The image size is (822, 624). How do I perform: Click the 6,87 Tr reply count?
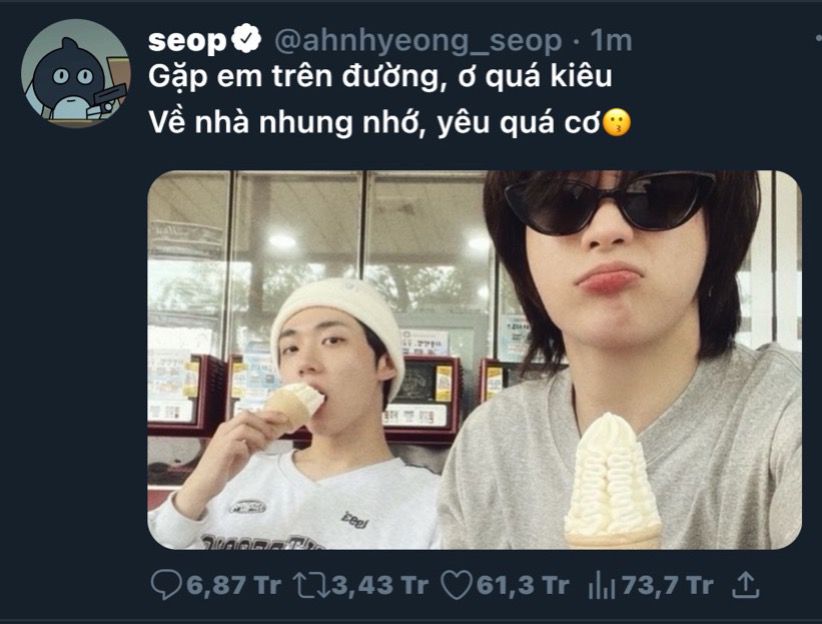pyautogui.click(x=233, y=585)
